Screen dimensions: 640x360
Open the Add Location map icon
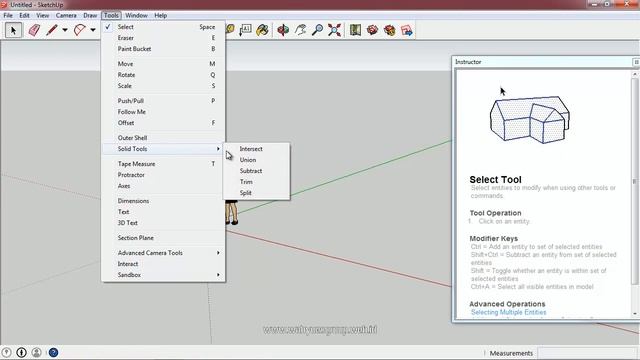coord(355,30)
